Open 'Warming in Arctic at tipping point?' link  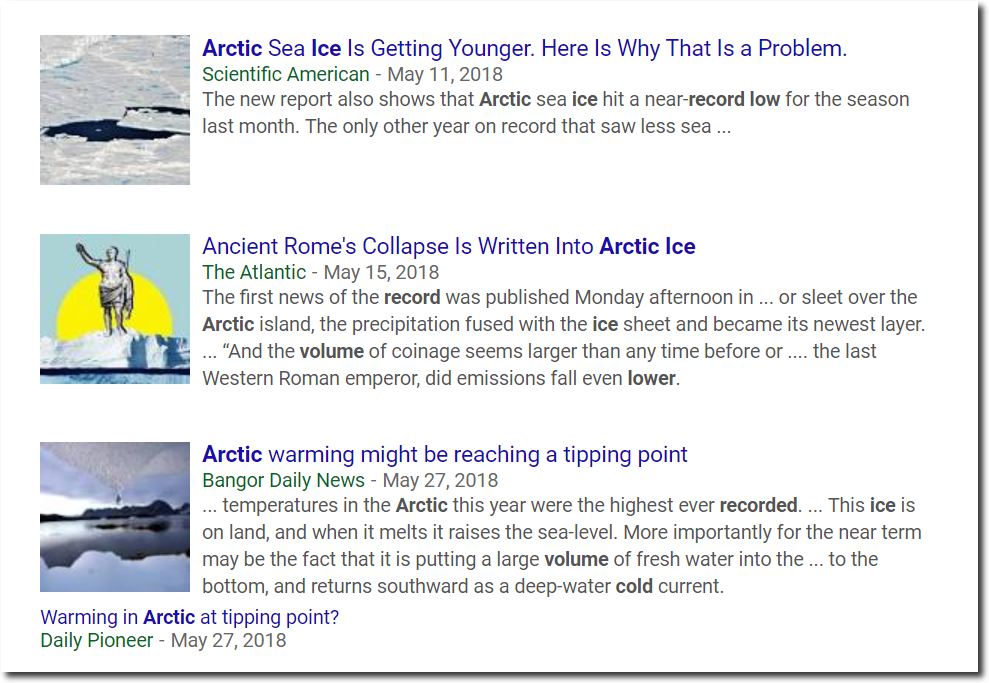point(190,617)
